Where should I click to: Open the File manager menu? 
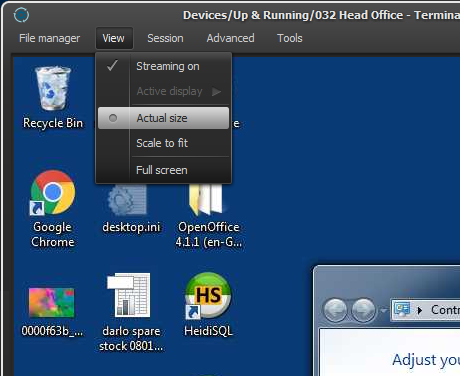(50, 38)
